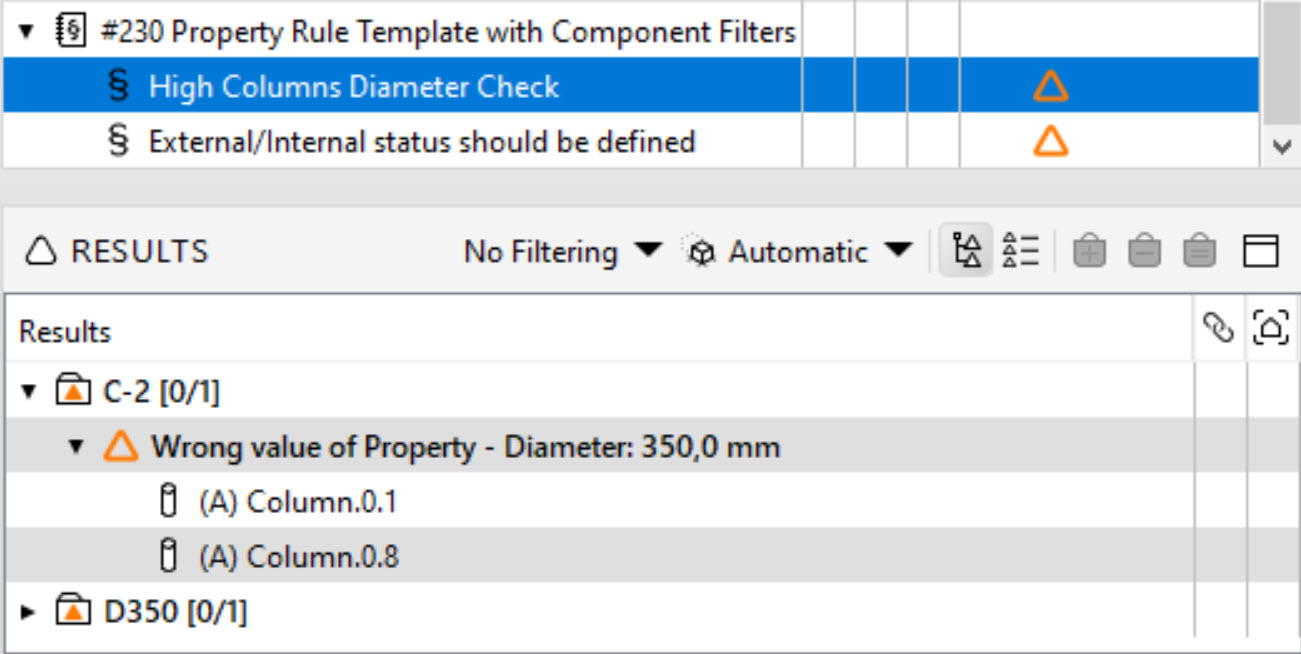Click the briefcase minus icon

pos(1145,251)
